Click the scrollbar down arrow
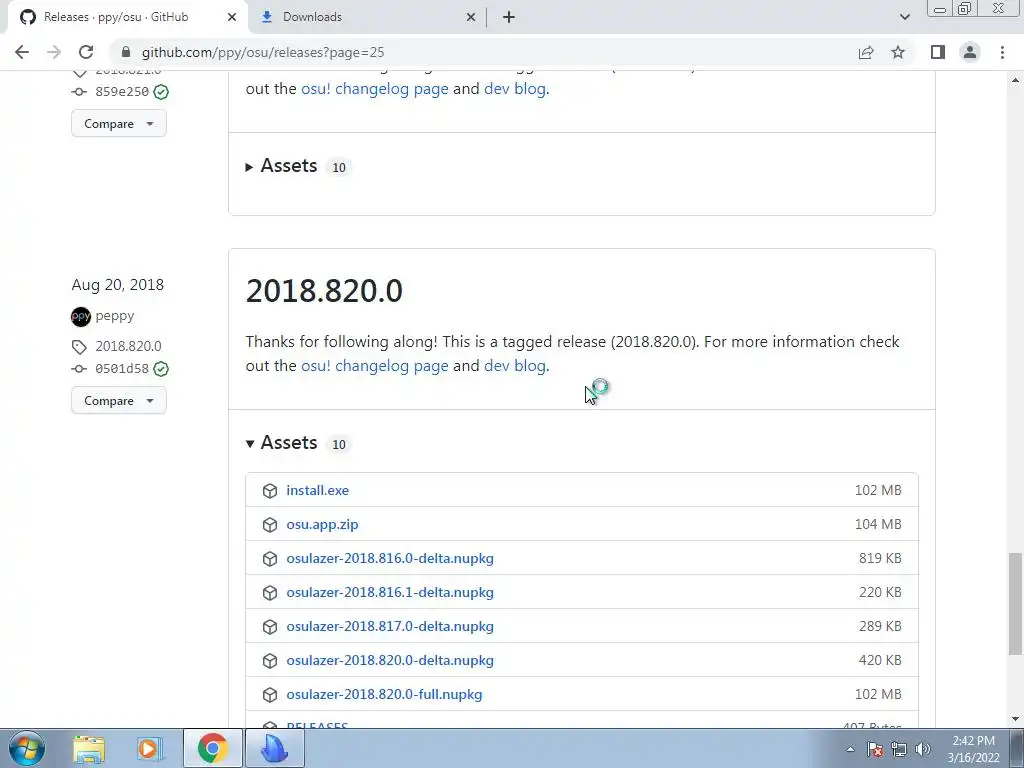The image size is (1024, 768). click(1015, 719)
